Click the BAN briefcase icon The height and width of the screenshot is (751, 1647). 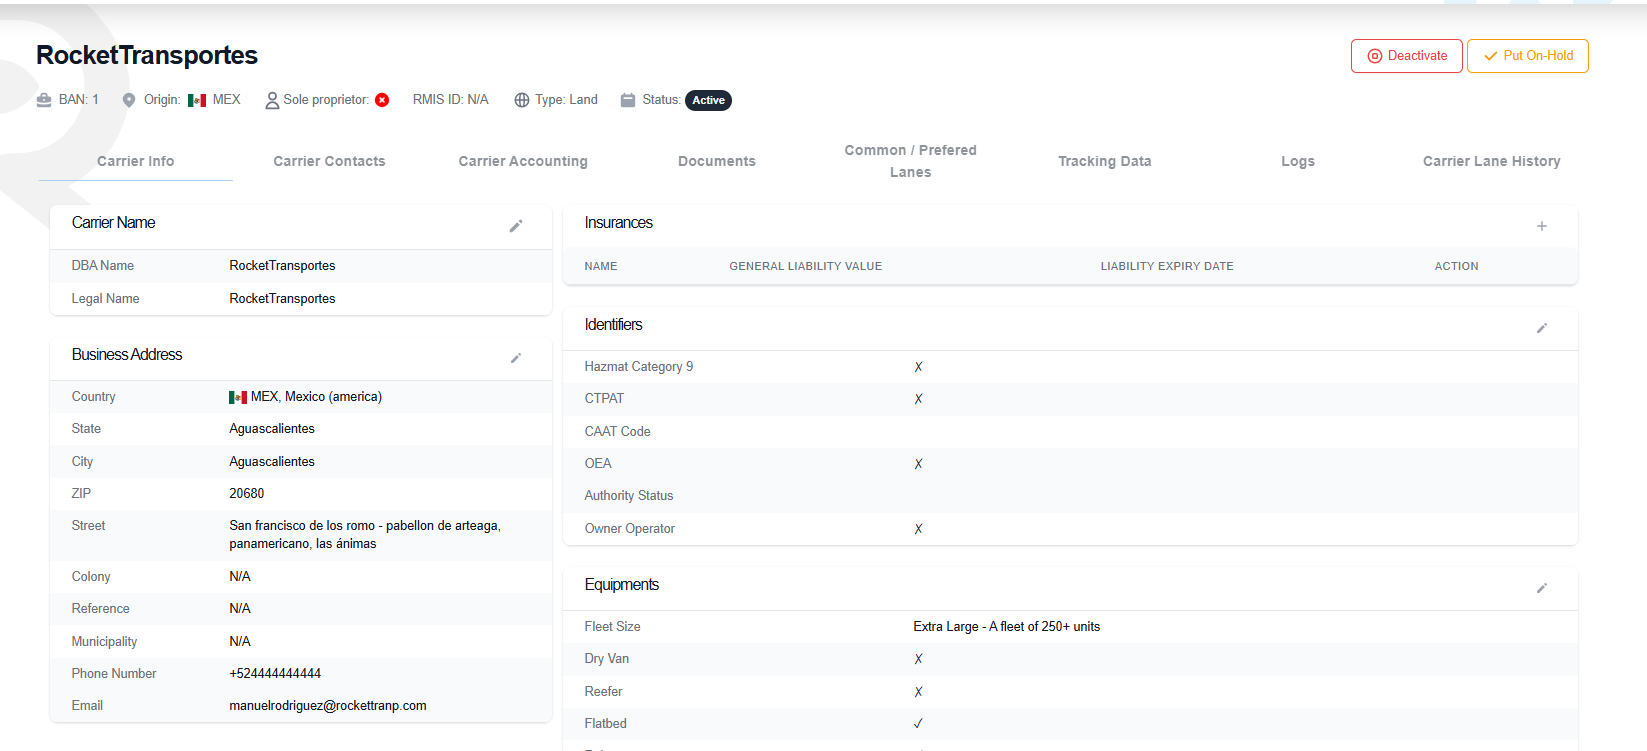tap(44, 100)
